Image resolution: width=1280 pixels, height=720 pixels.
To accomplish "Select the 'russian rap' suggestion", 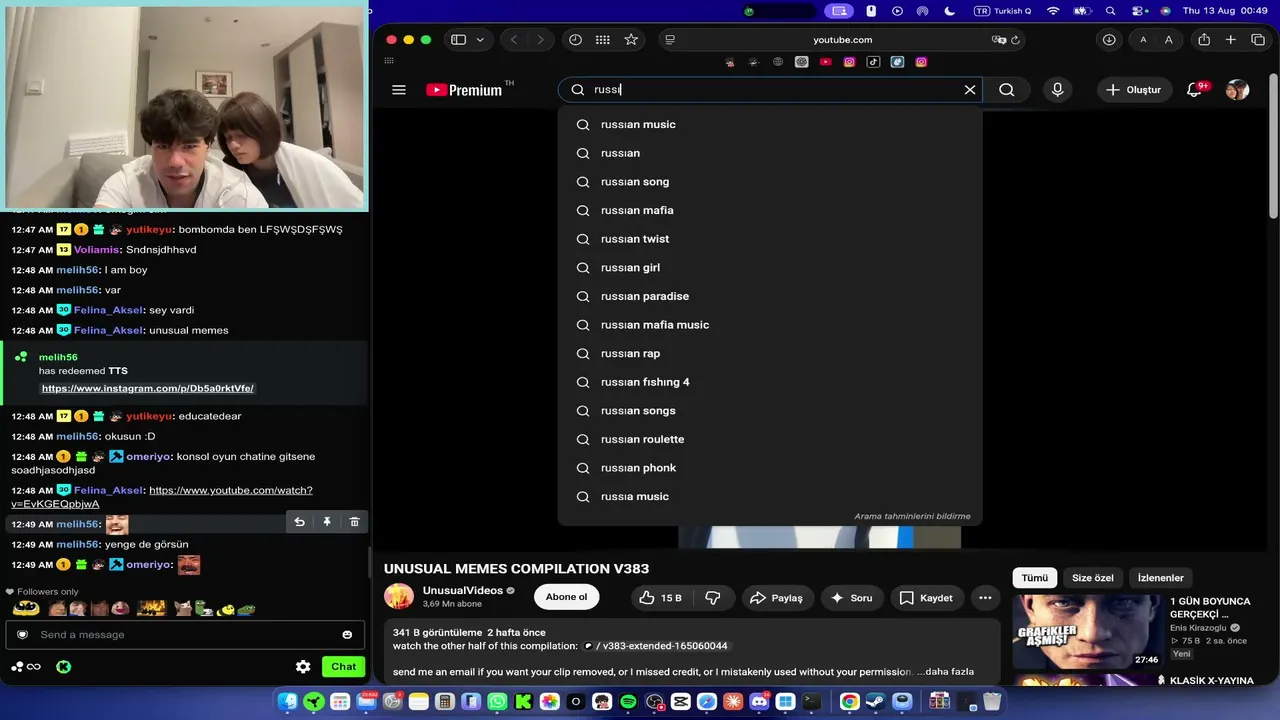I will click(770, 354).
